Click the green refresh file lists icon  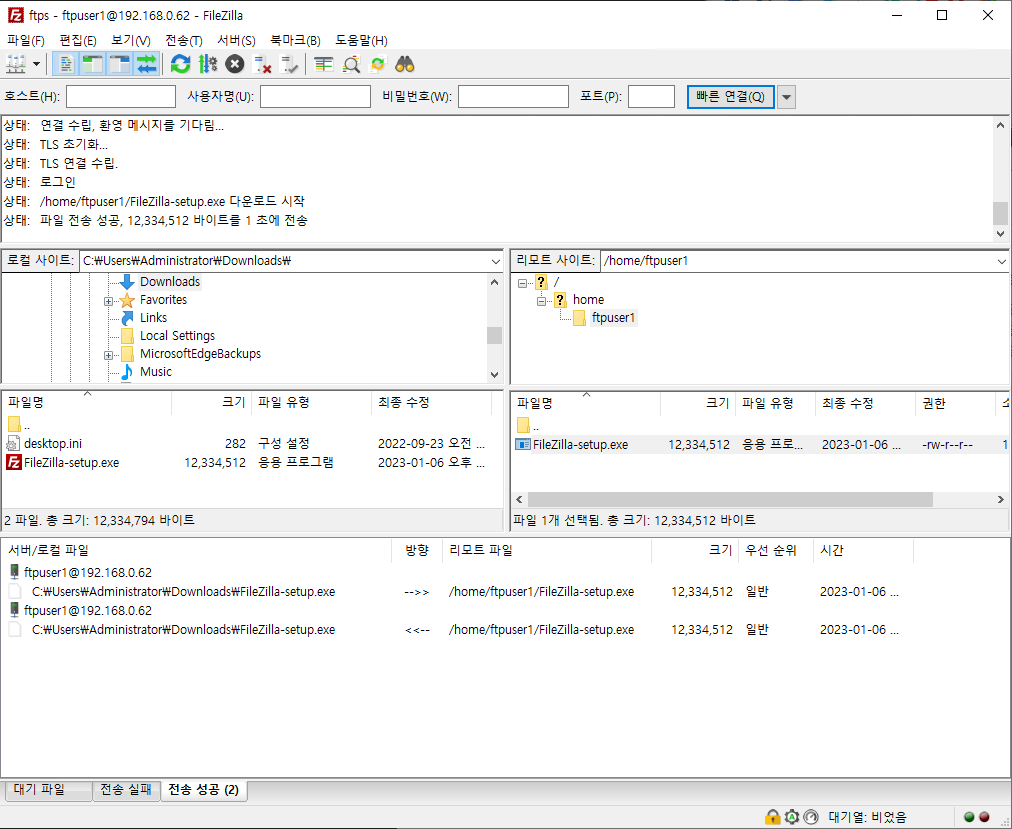coord(180,64)
